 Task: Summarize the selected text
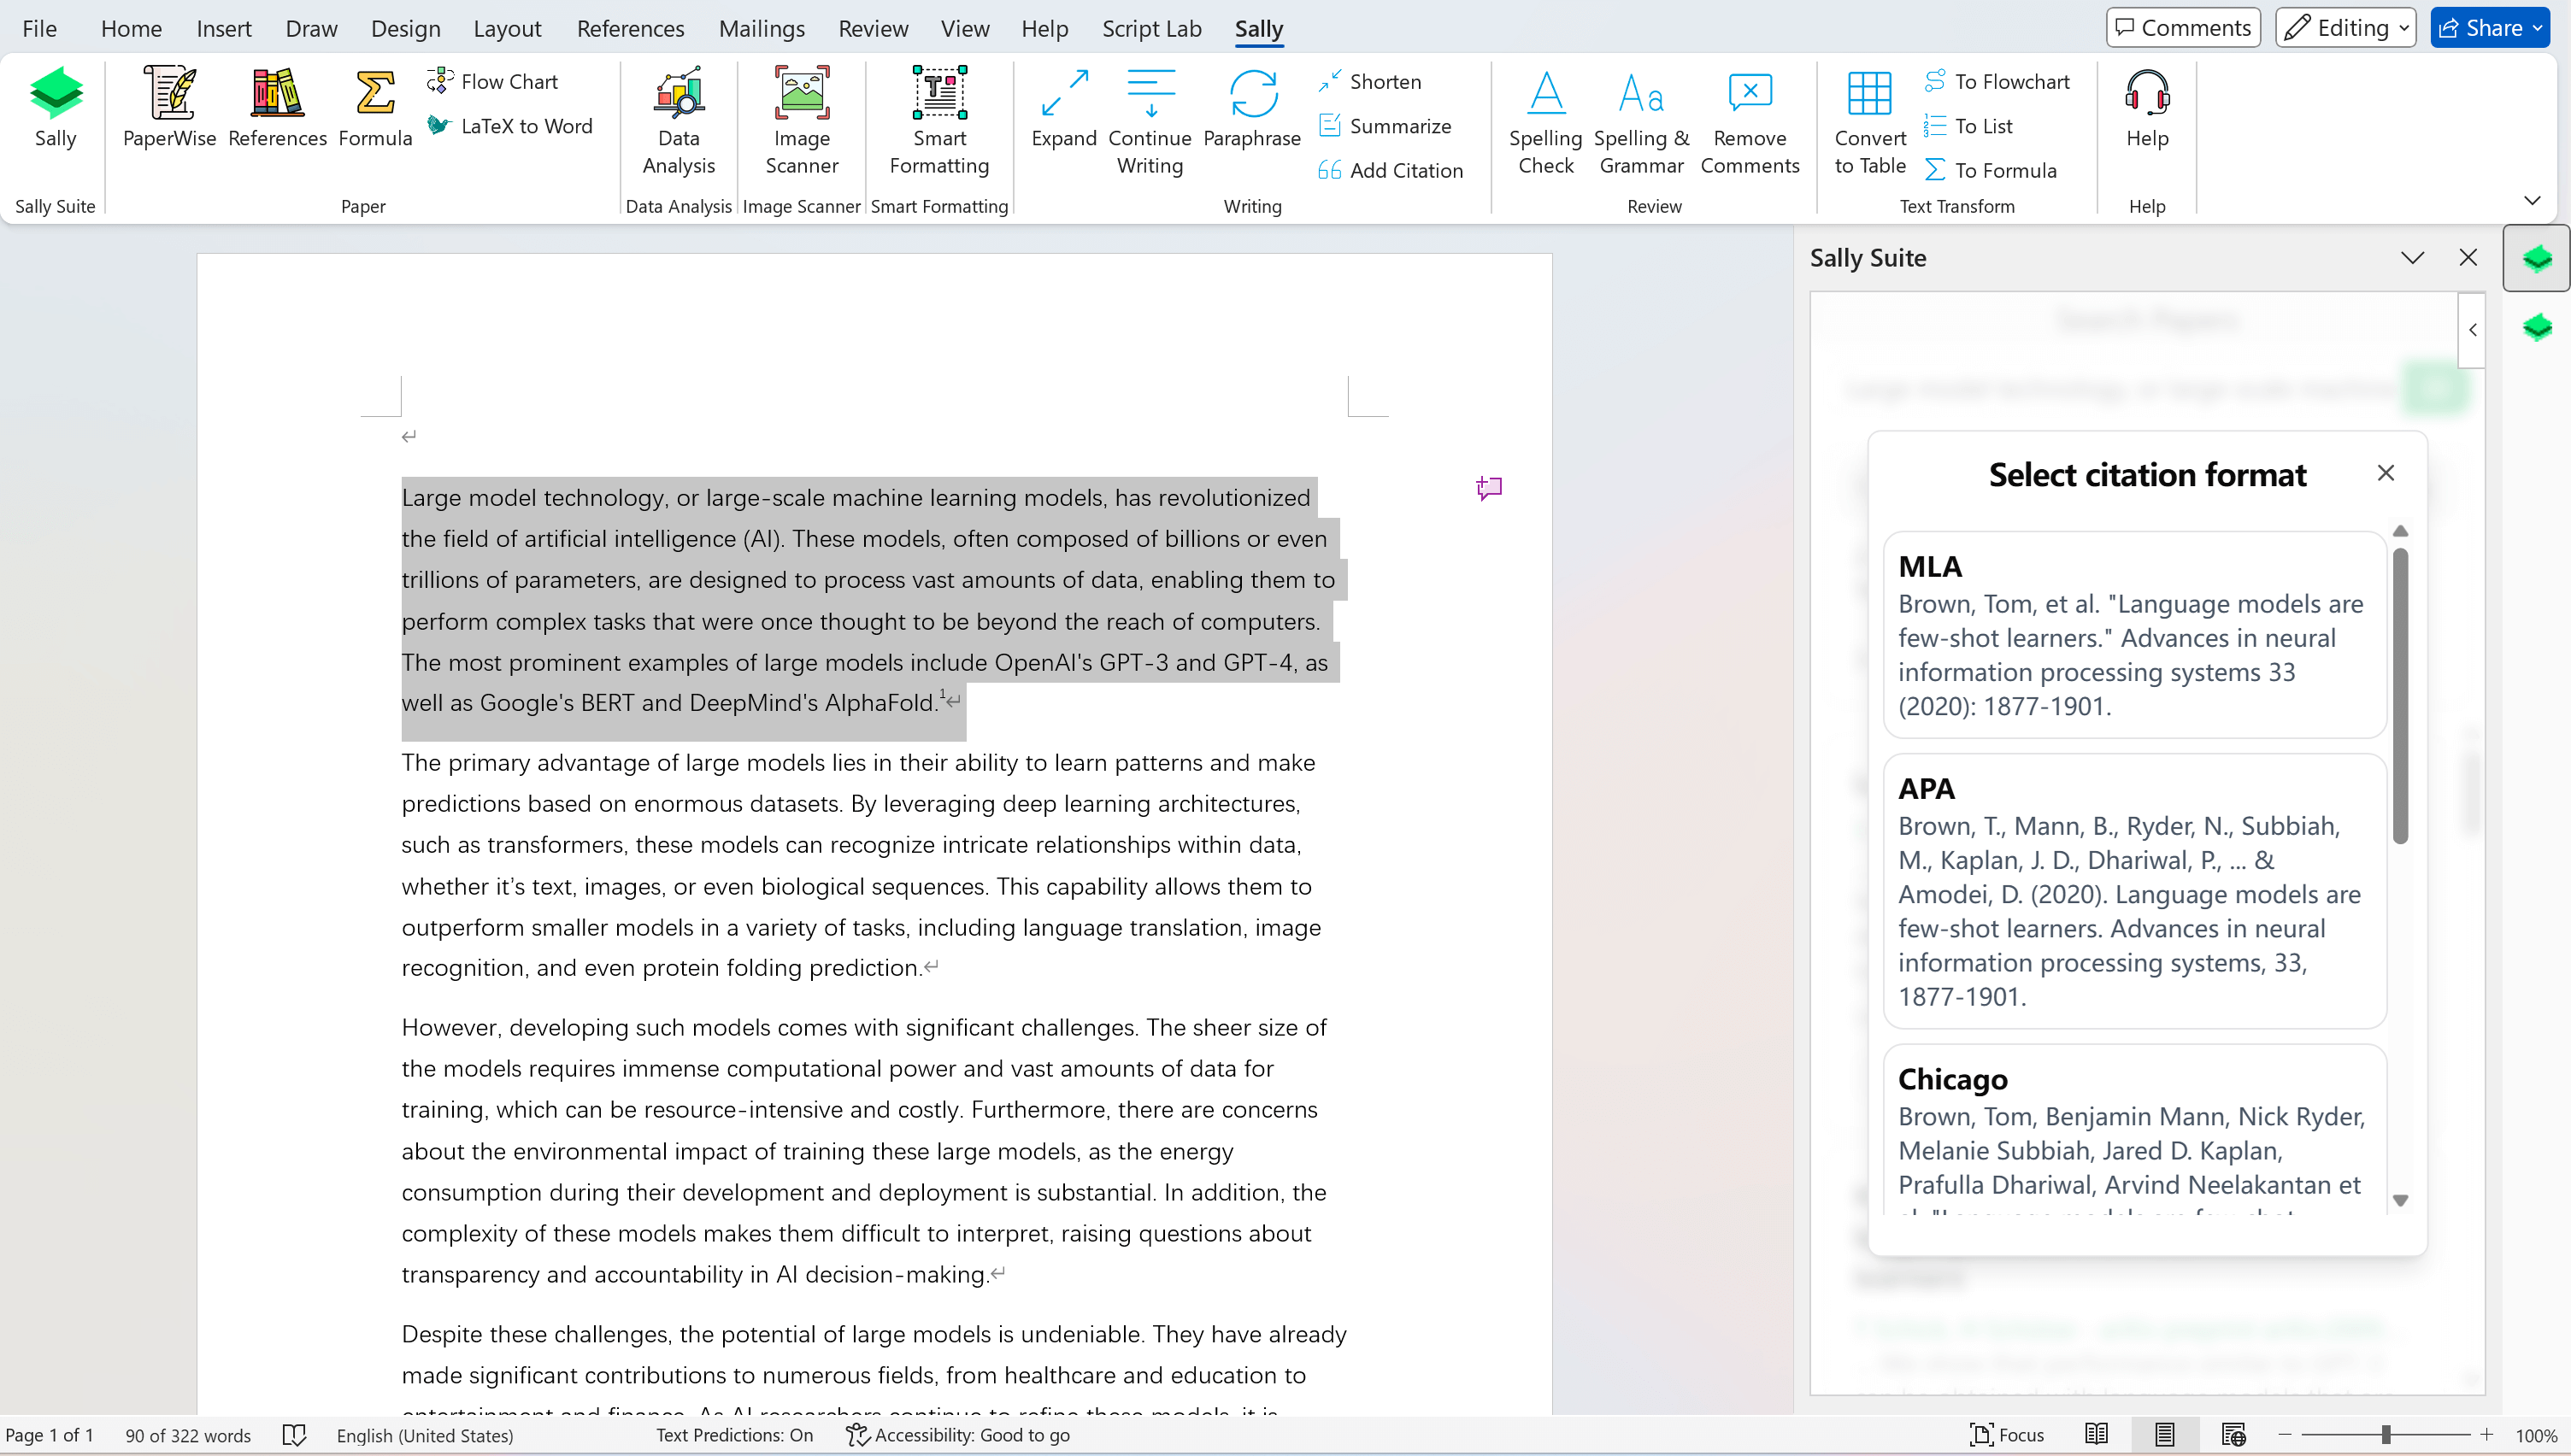[1384, 126]
